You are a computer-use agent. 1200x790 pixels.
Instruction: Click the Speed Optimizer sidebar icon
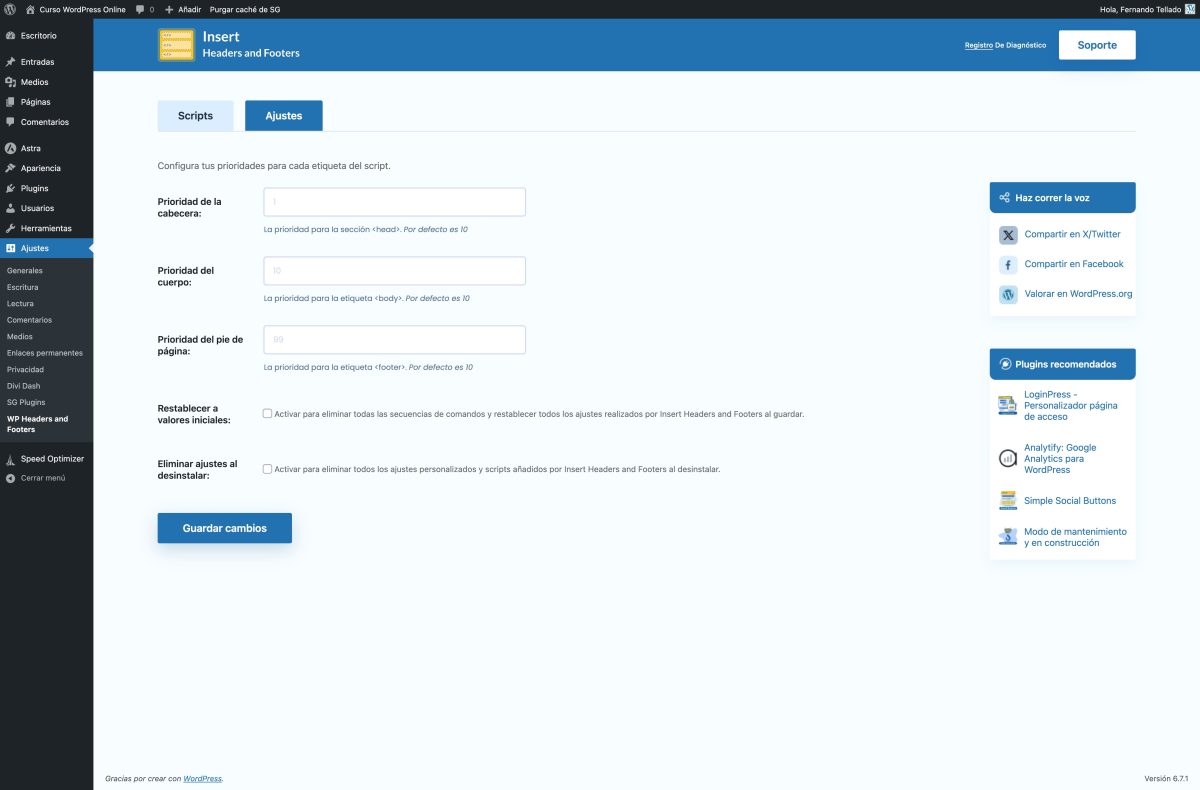click(x=11, y=458)
